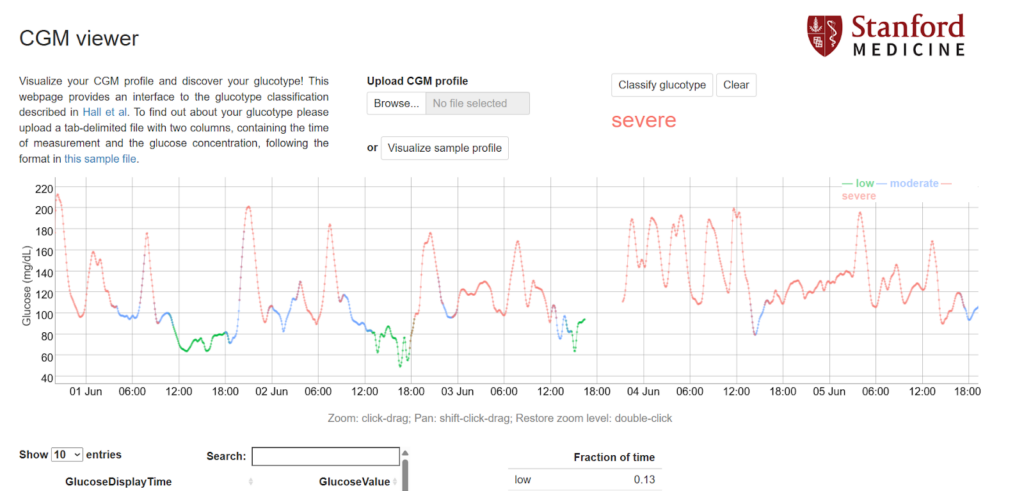The width and height of the screenshot is (1024, 491).
Task: Click the table Search input box
Action: click(x=325, y=456)
